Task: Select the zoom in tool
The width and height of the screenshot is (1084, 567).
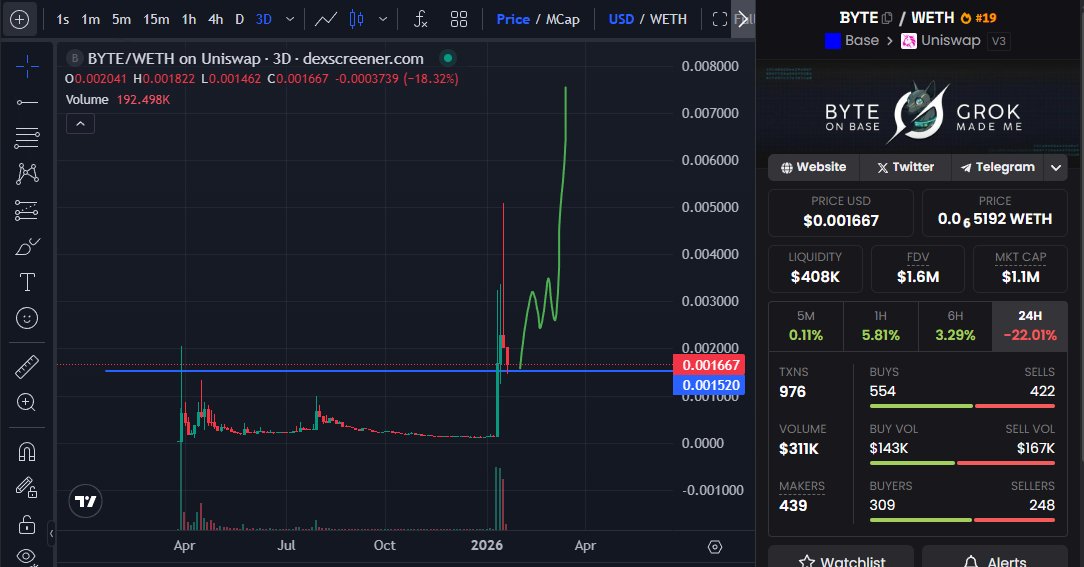Action: [x=27, y=402]
